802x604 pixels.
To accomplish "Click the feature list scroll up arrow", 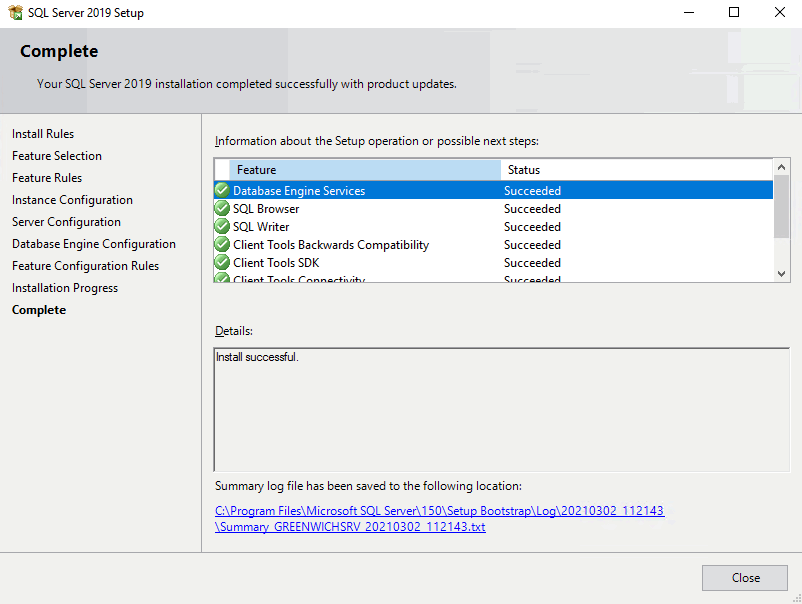I will click(781, 167).
